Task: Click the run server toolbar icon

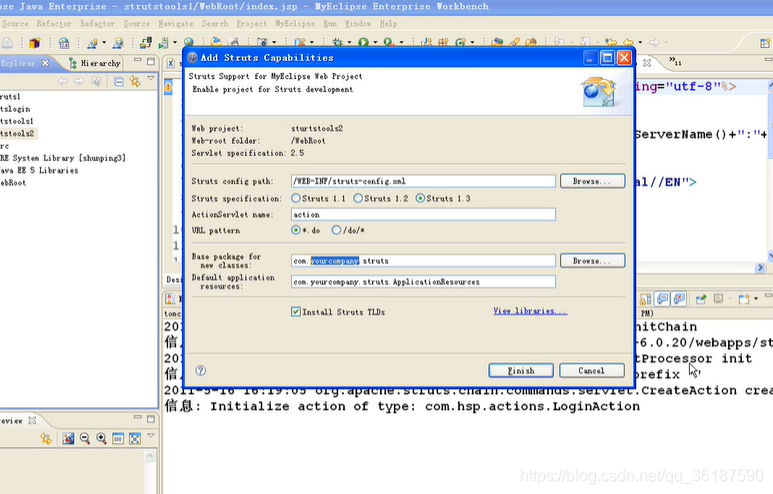Action: click(x=164, y=43)
